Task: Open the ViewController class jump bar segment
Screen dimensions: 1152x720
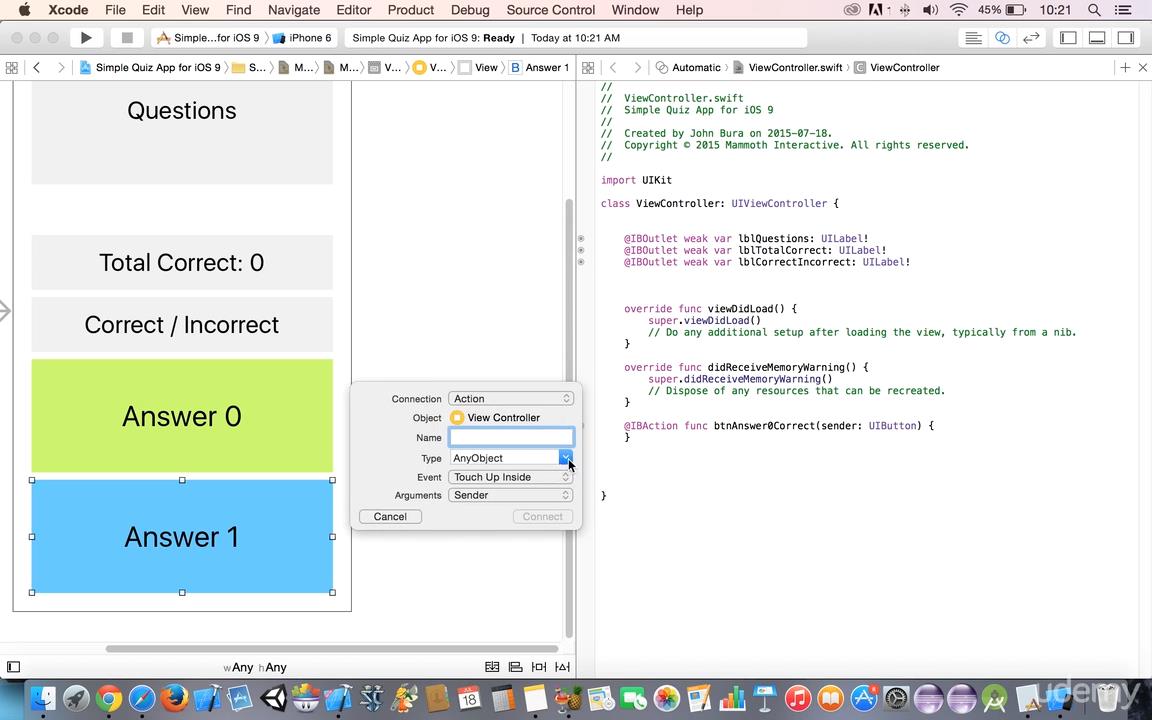Action: pyautogui.click(x=897, y=68)
